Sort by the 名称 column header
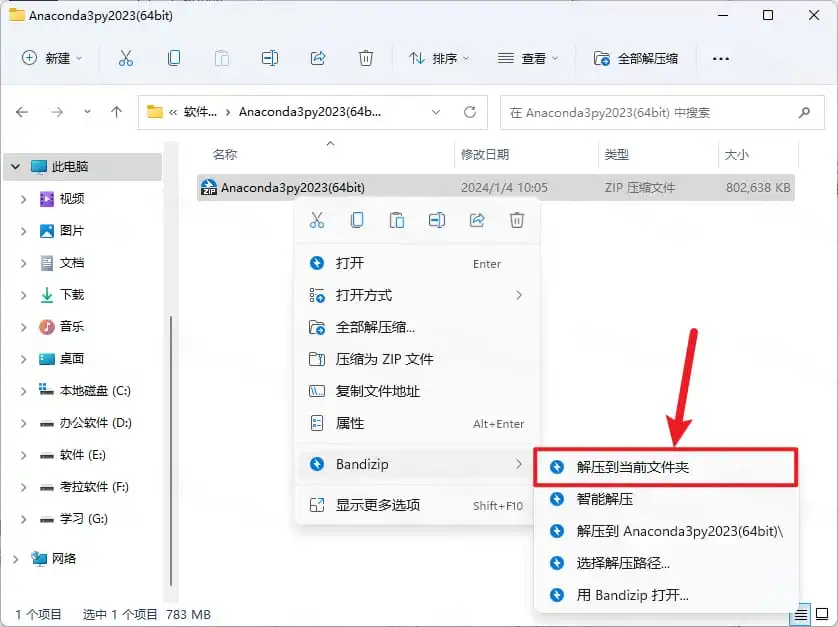The image size is (838, 627). (x=225, y=155)
